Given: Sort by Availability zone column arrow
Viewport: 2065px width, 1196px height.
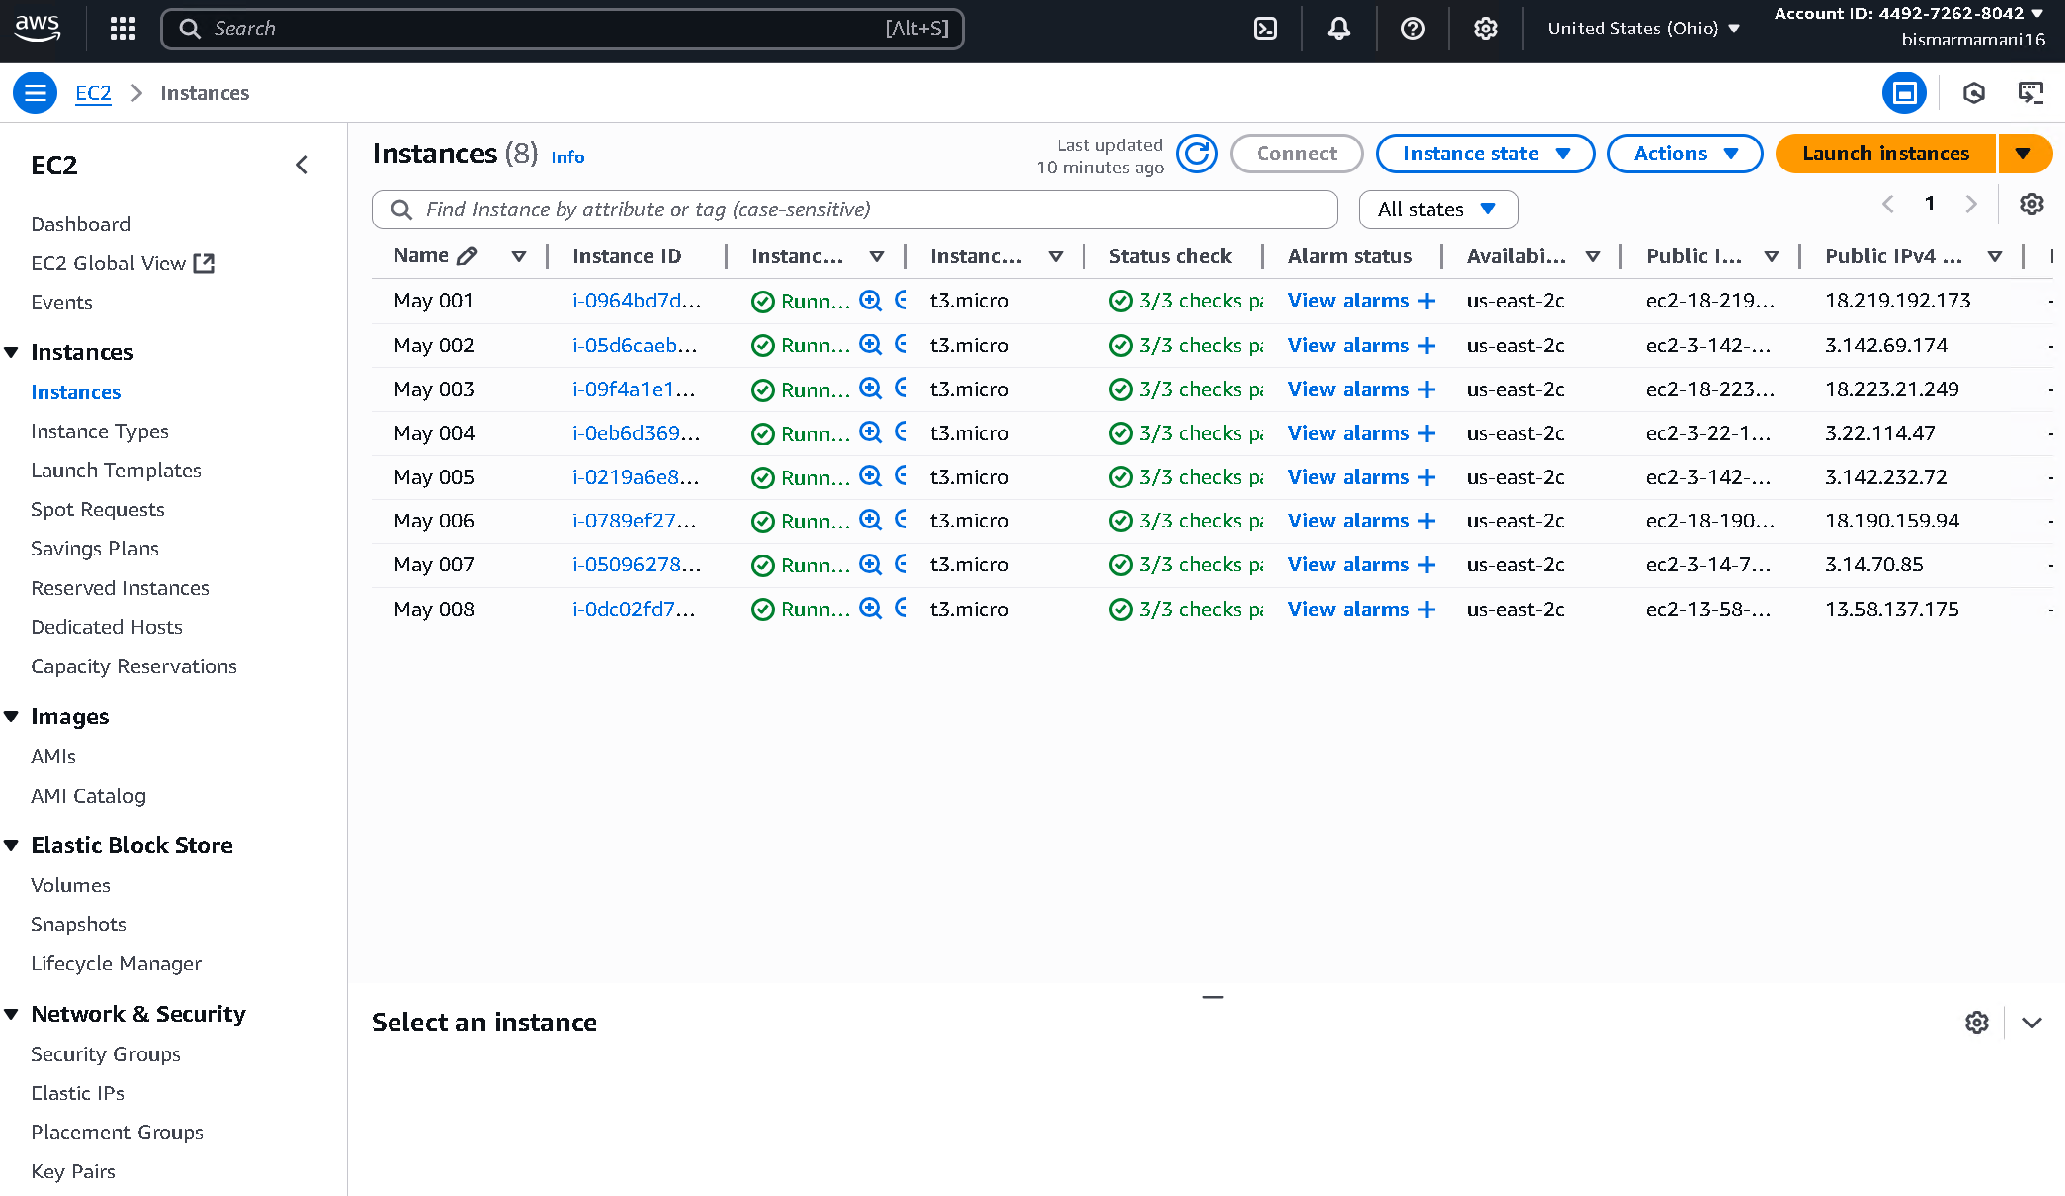Looking at the screenshot, I should click(1593, 256).
